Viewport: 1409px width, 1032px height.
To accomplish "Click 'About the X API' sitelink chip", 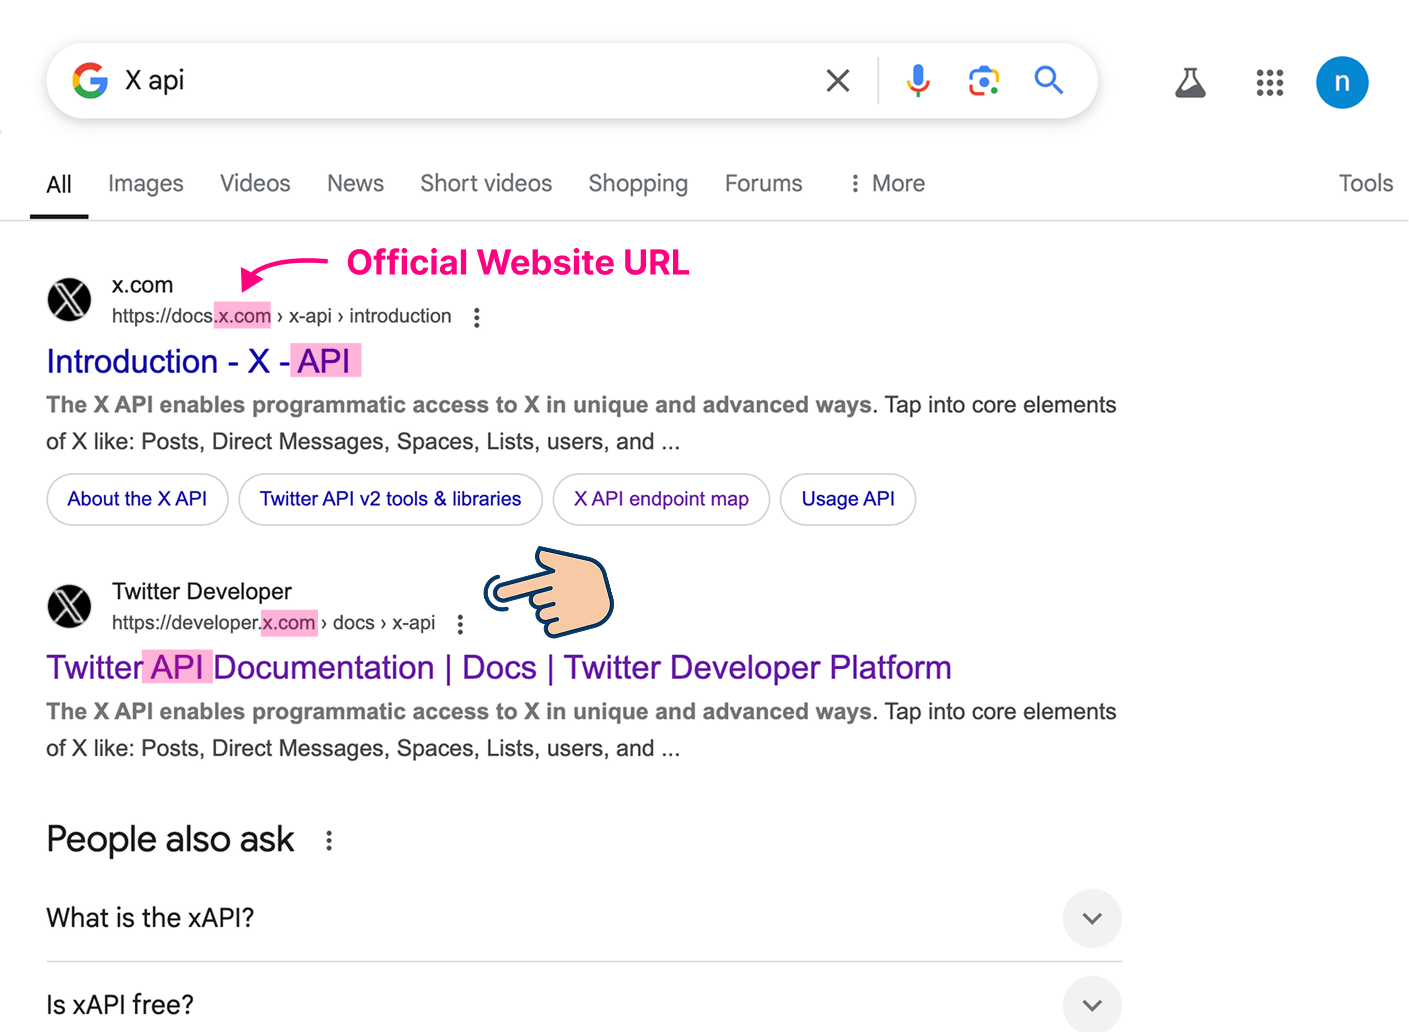I will coord(137,499).
